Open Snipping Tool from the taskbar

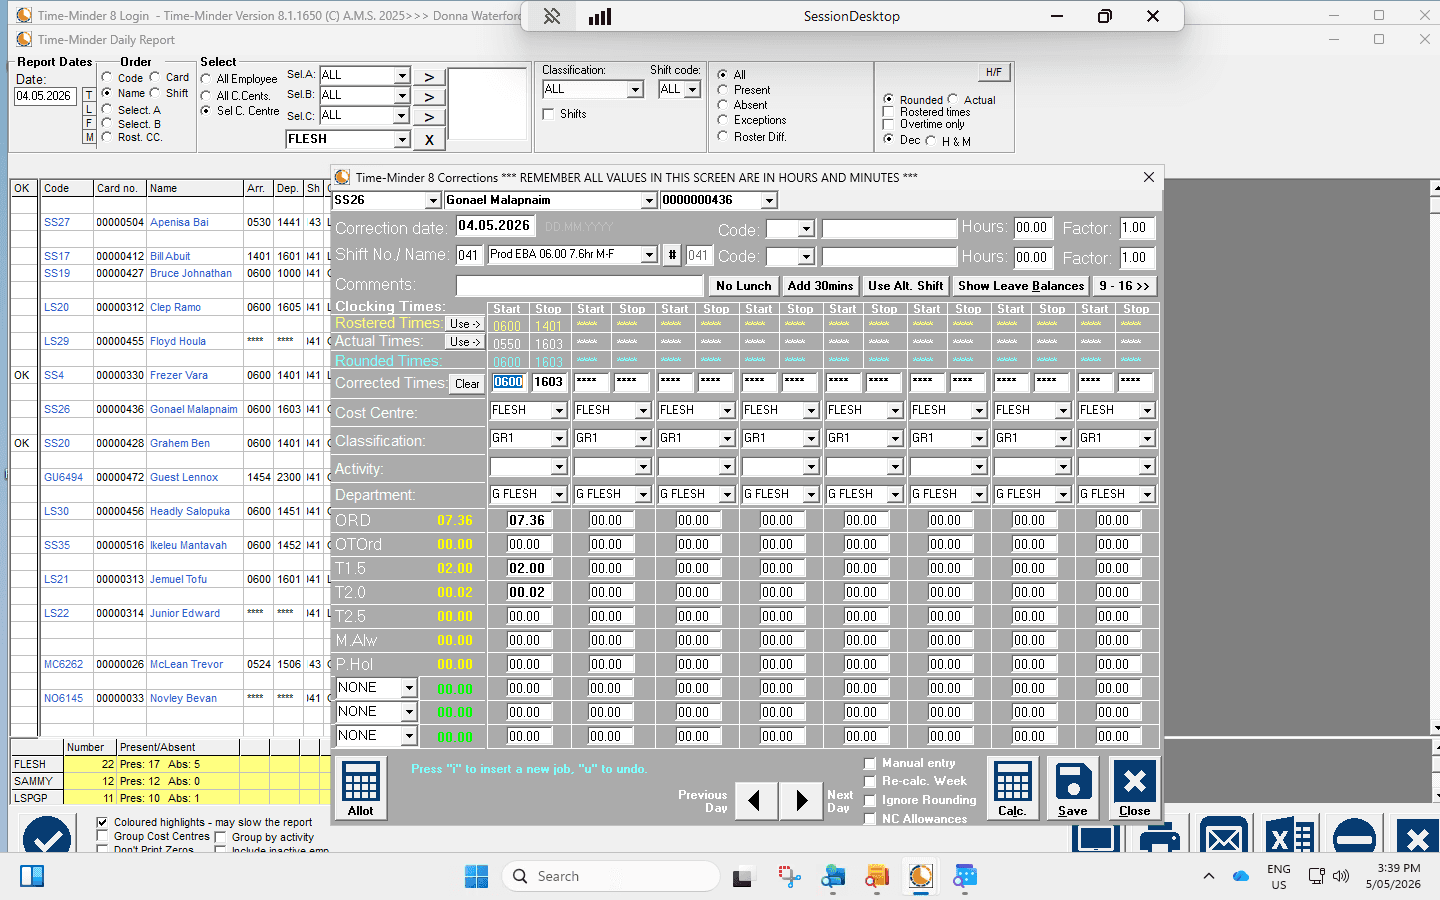click(790, 876)
